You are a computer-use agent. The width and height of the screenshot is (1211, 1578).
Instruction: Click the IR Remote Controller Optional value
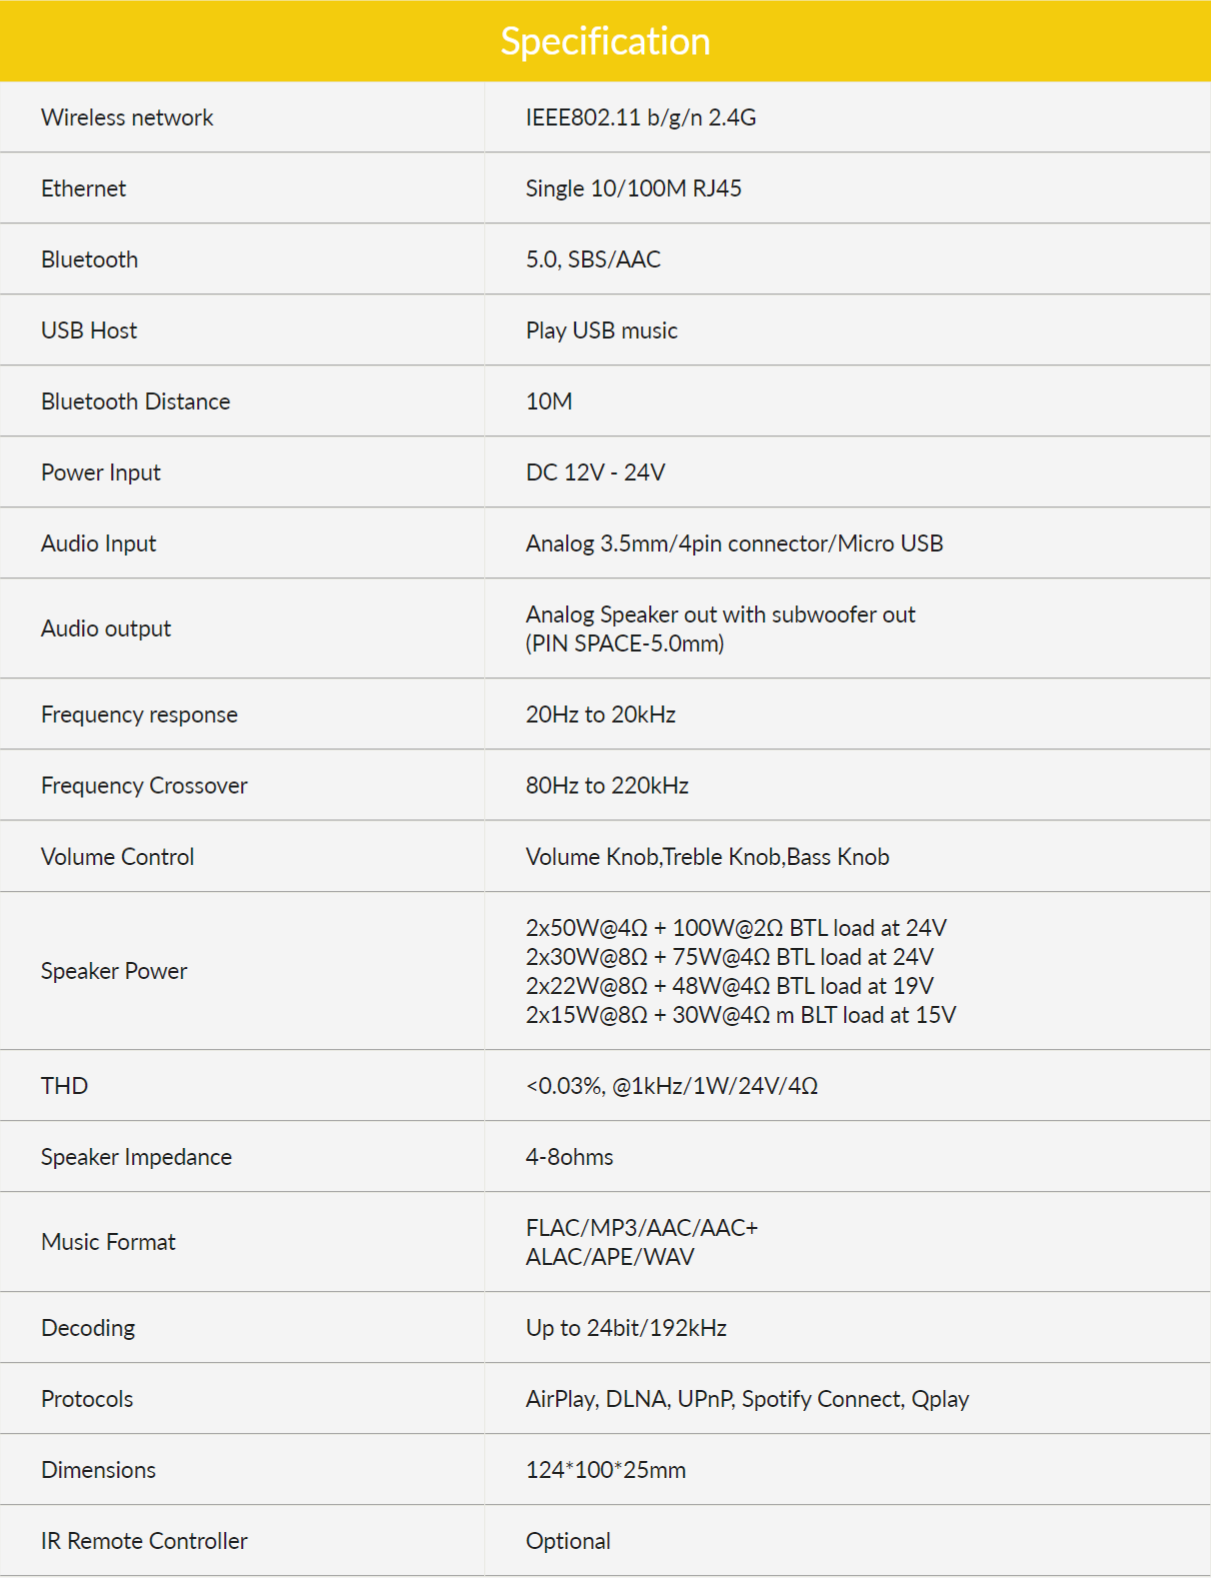pyautogui.click(x=568, y=1541)
